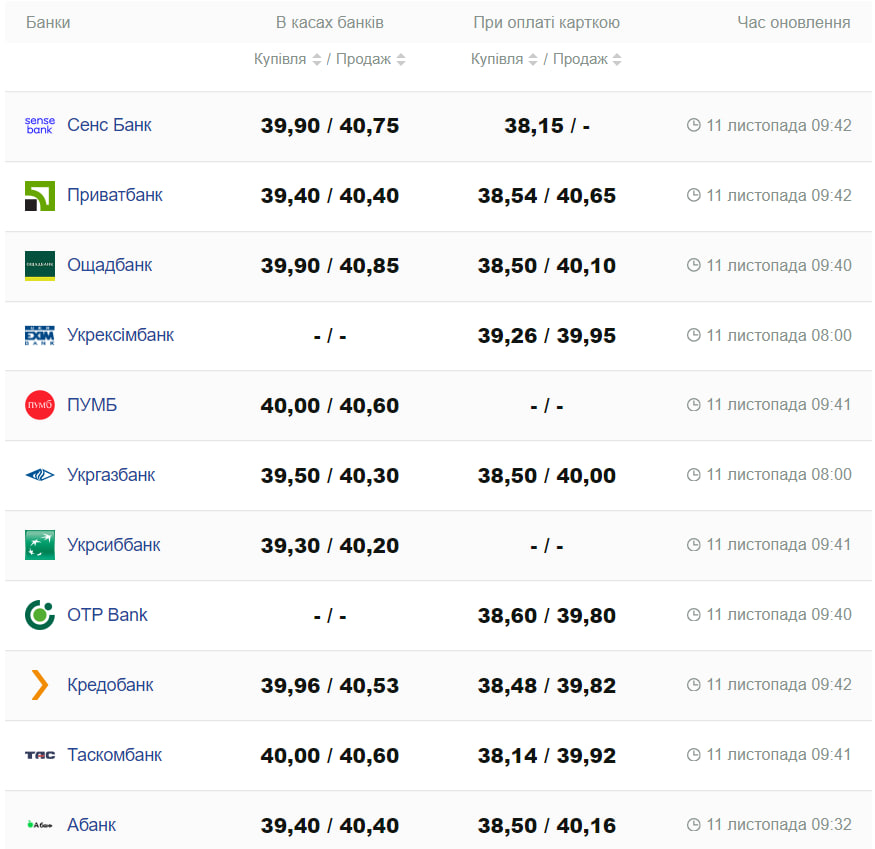Click the OTP Bank logo icon

[40, 615]
